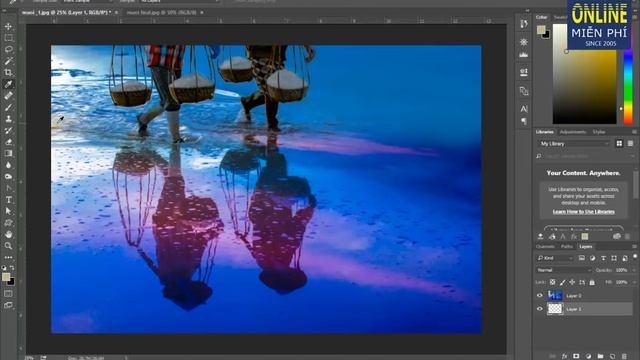Screen dimensions: 640x360
Task: Switch to the Channels tab
Action: coord(545,247)
